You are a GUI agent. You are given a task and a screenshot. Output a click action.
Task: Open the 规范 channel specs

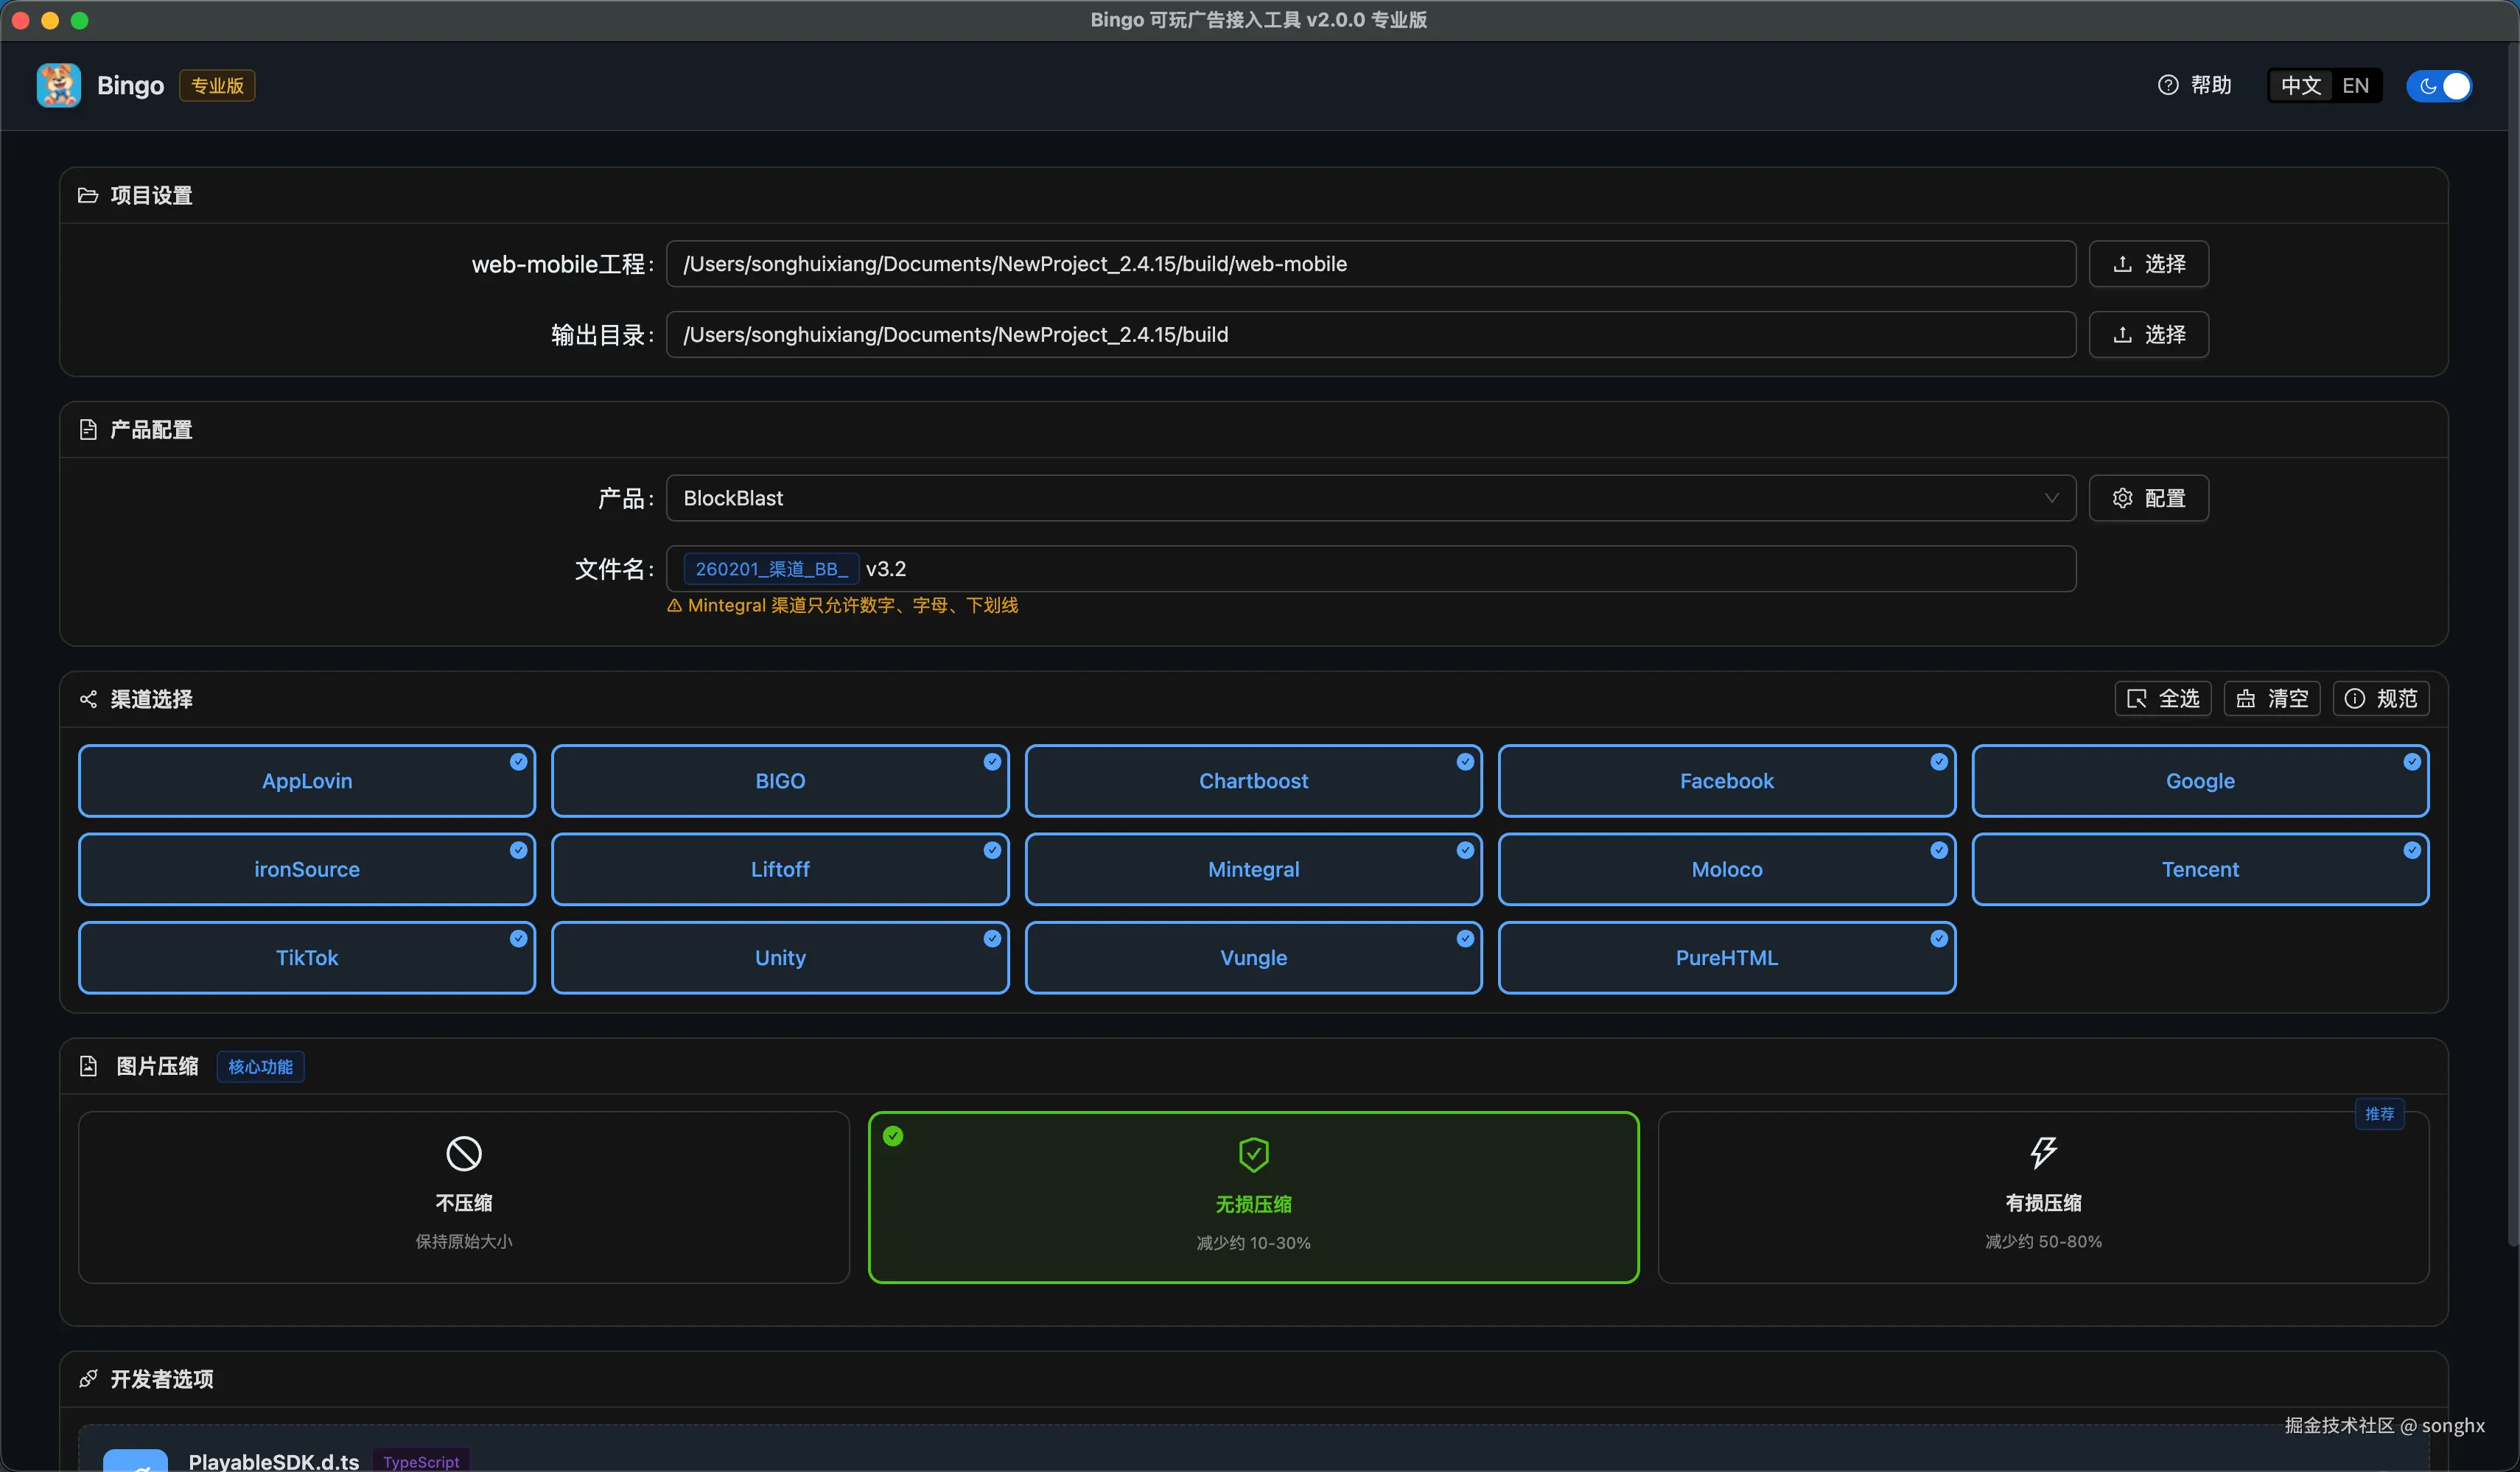(x=2380, y=698)
